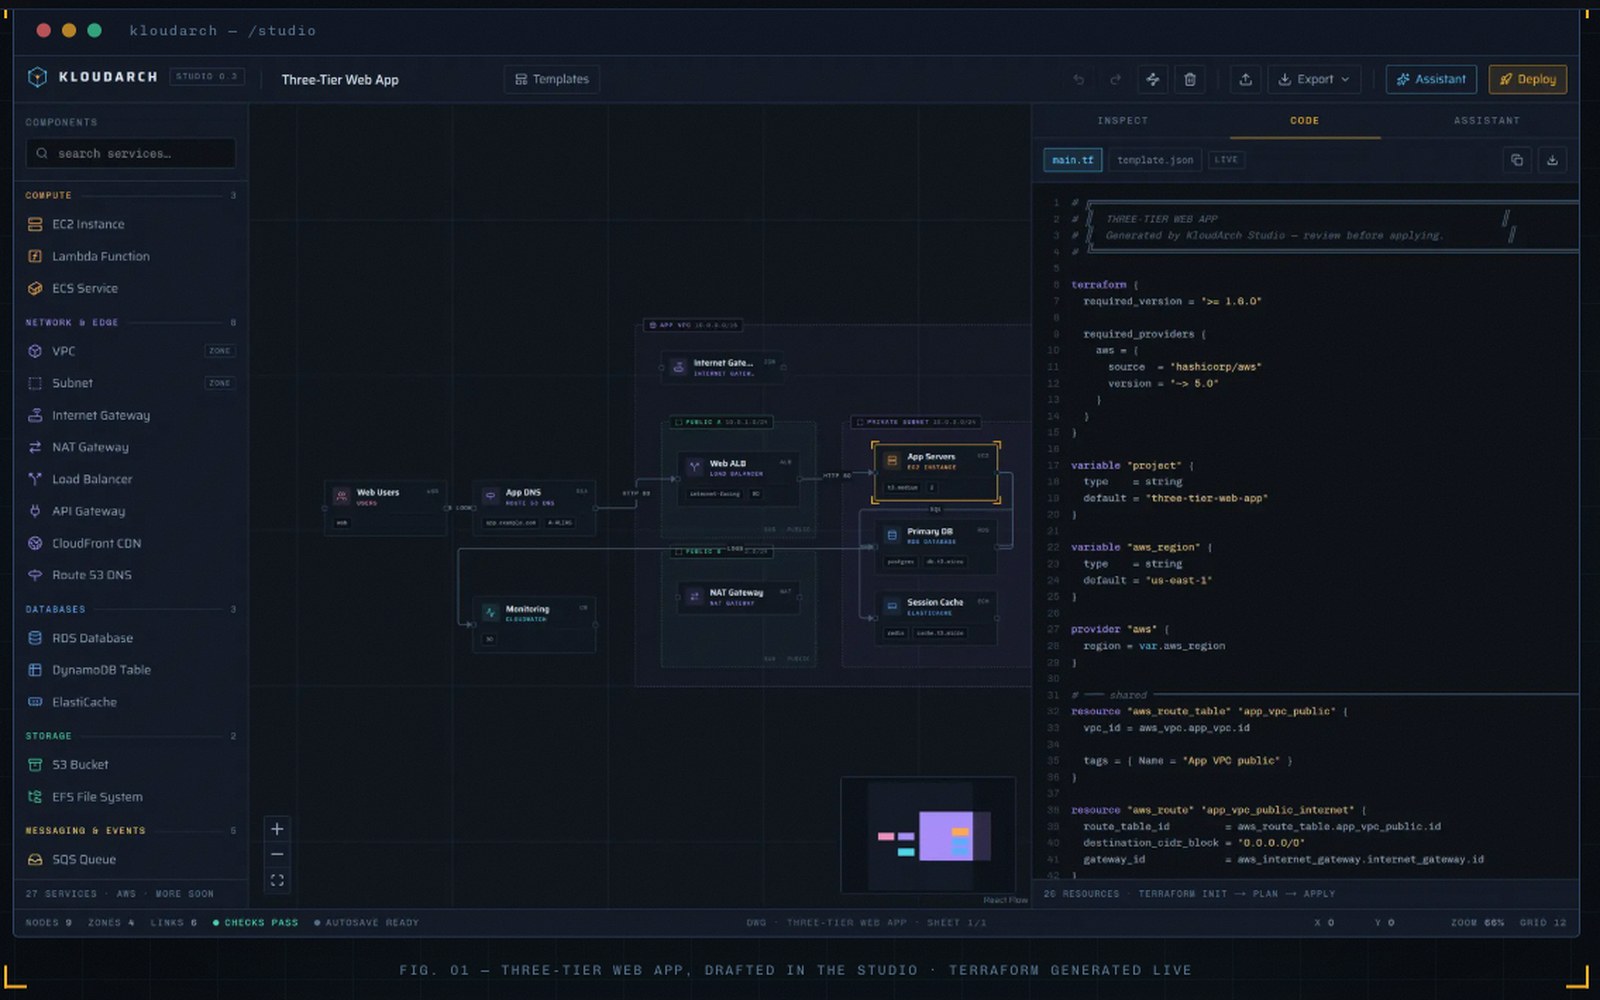The height and width of the screenshot is (1000, 1600).
Task: Click the canvas minimap thumbnail
Action: 928,835
